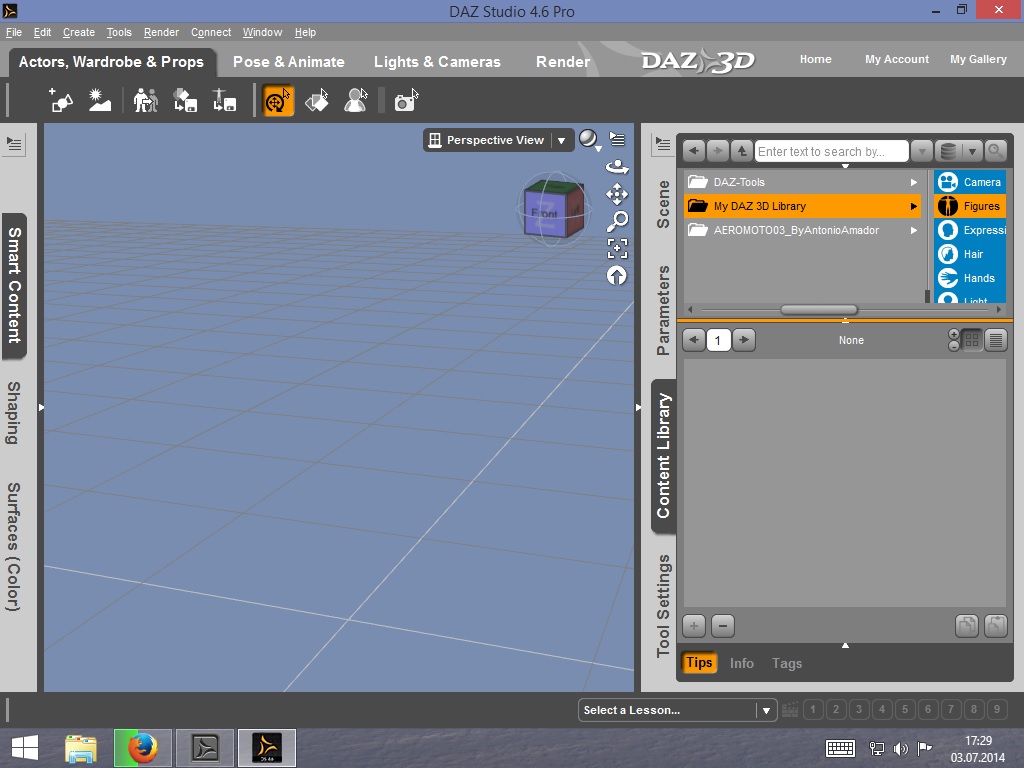Open the Lights & Cameras activity tab
Viewport: 1024px width, 768px height.
coord(437,61)
